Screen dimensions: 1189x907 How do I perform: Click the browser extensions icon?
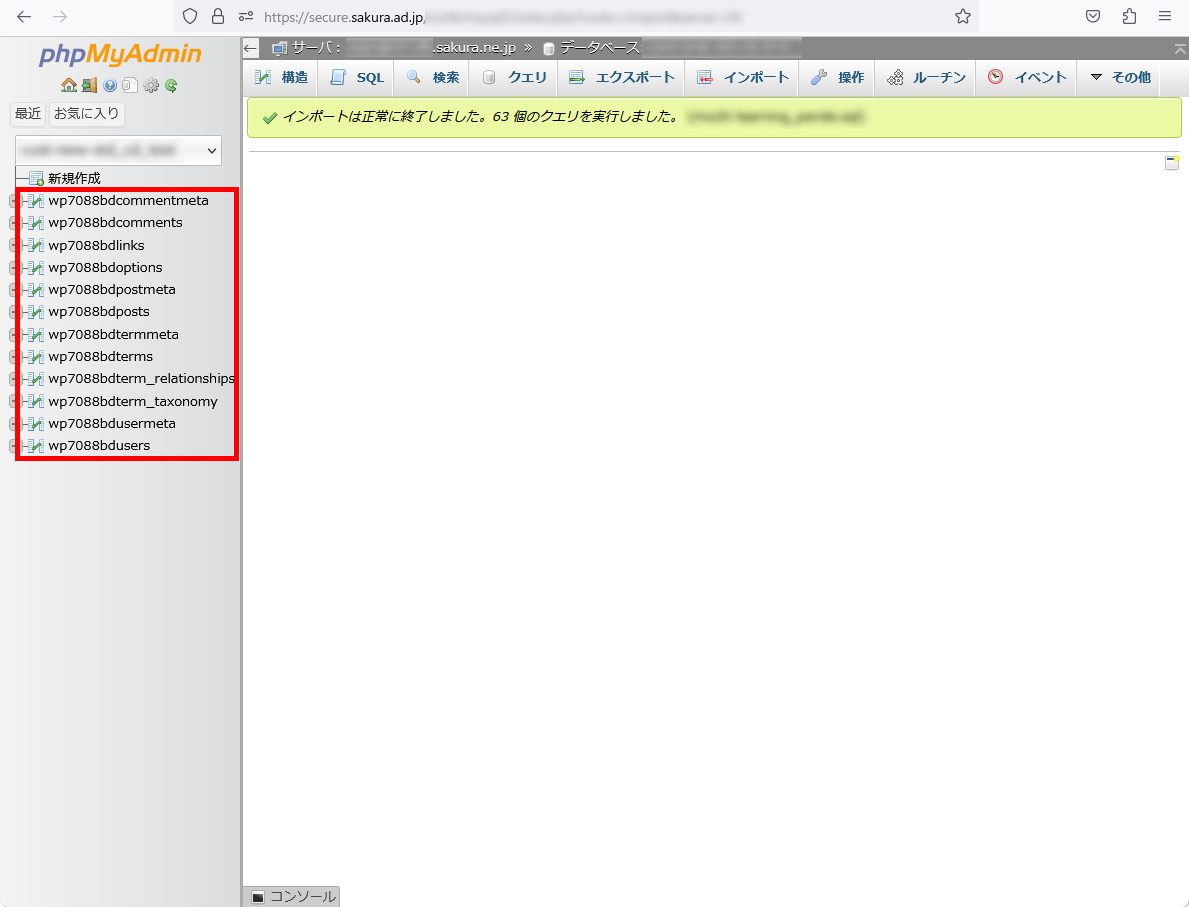click(1130, 16)
